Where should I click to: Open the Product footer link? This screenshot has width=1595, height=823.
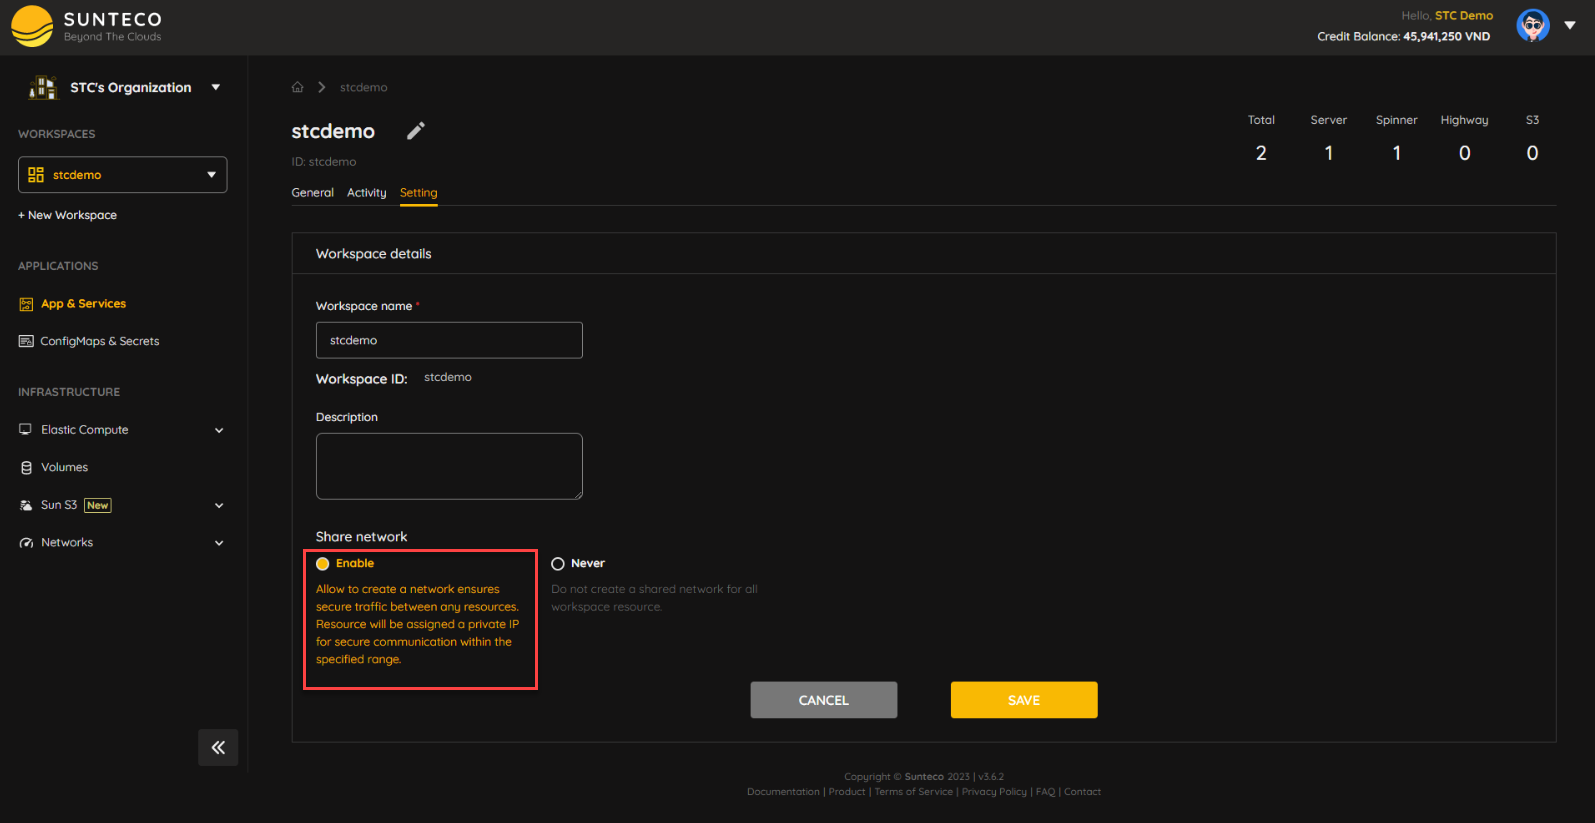pyautogui.click(x=847, y=792)
